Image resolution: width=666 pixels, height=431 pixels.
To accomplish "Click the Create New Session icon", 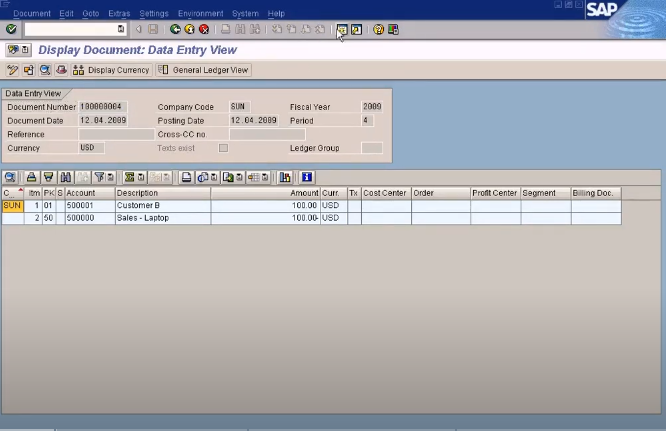I will coord(342,29).
